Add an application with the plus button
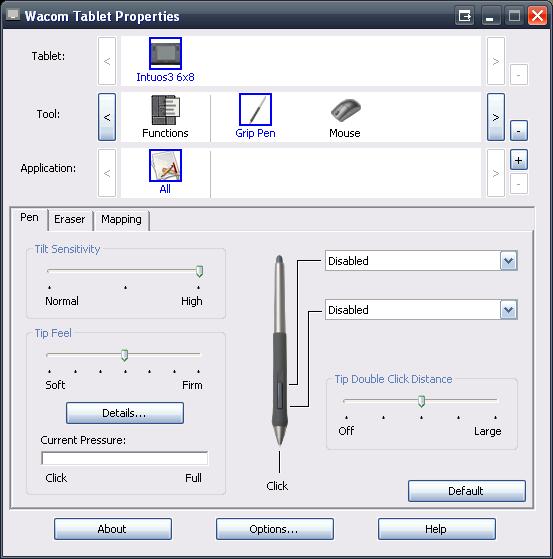Image resolution: width=553 pixels, height=559 pixels. [518, 160]
